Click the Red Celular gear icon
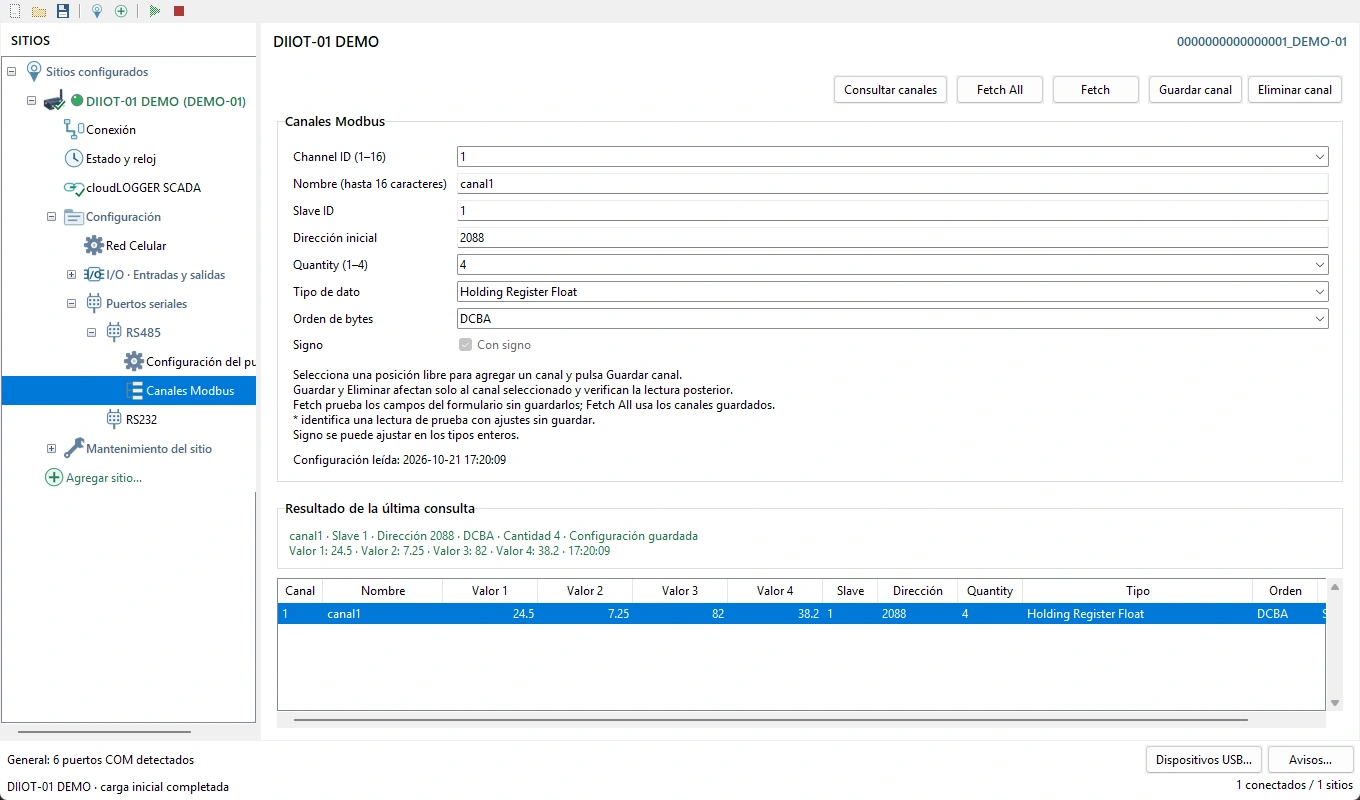1360x800 pixels. tap(94, 245)
